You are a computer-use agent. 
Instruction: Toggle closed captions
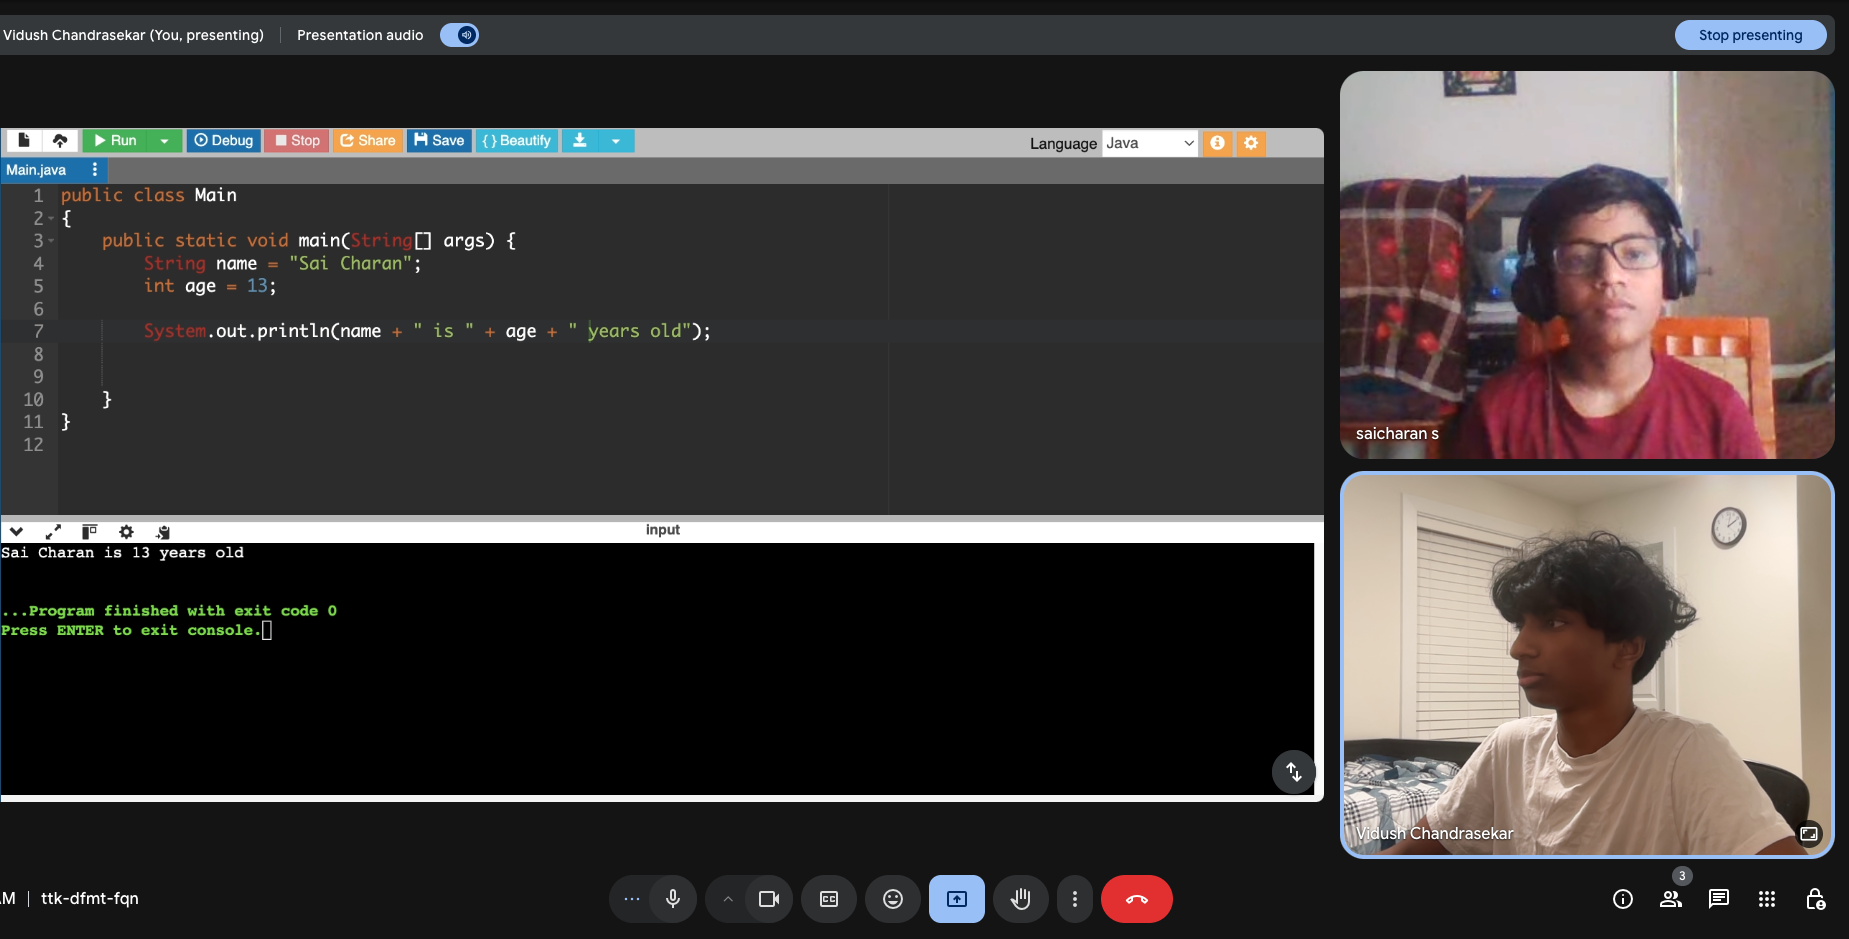829,899
